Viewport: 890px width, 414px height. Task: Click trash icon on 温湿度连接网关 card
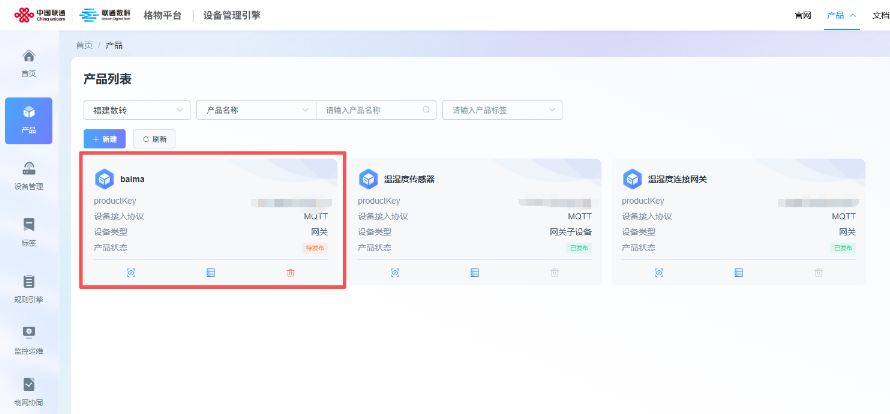(x=818, y=272)
